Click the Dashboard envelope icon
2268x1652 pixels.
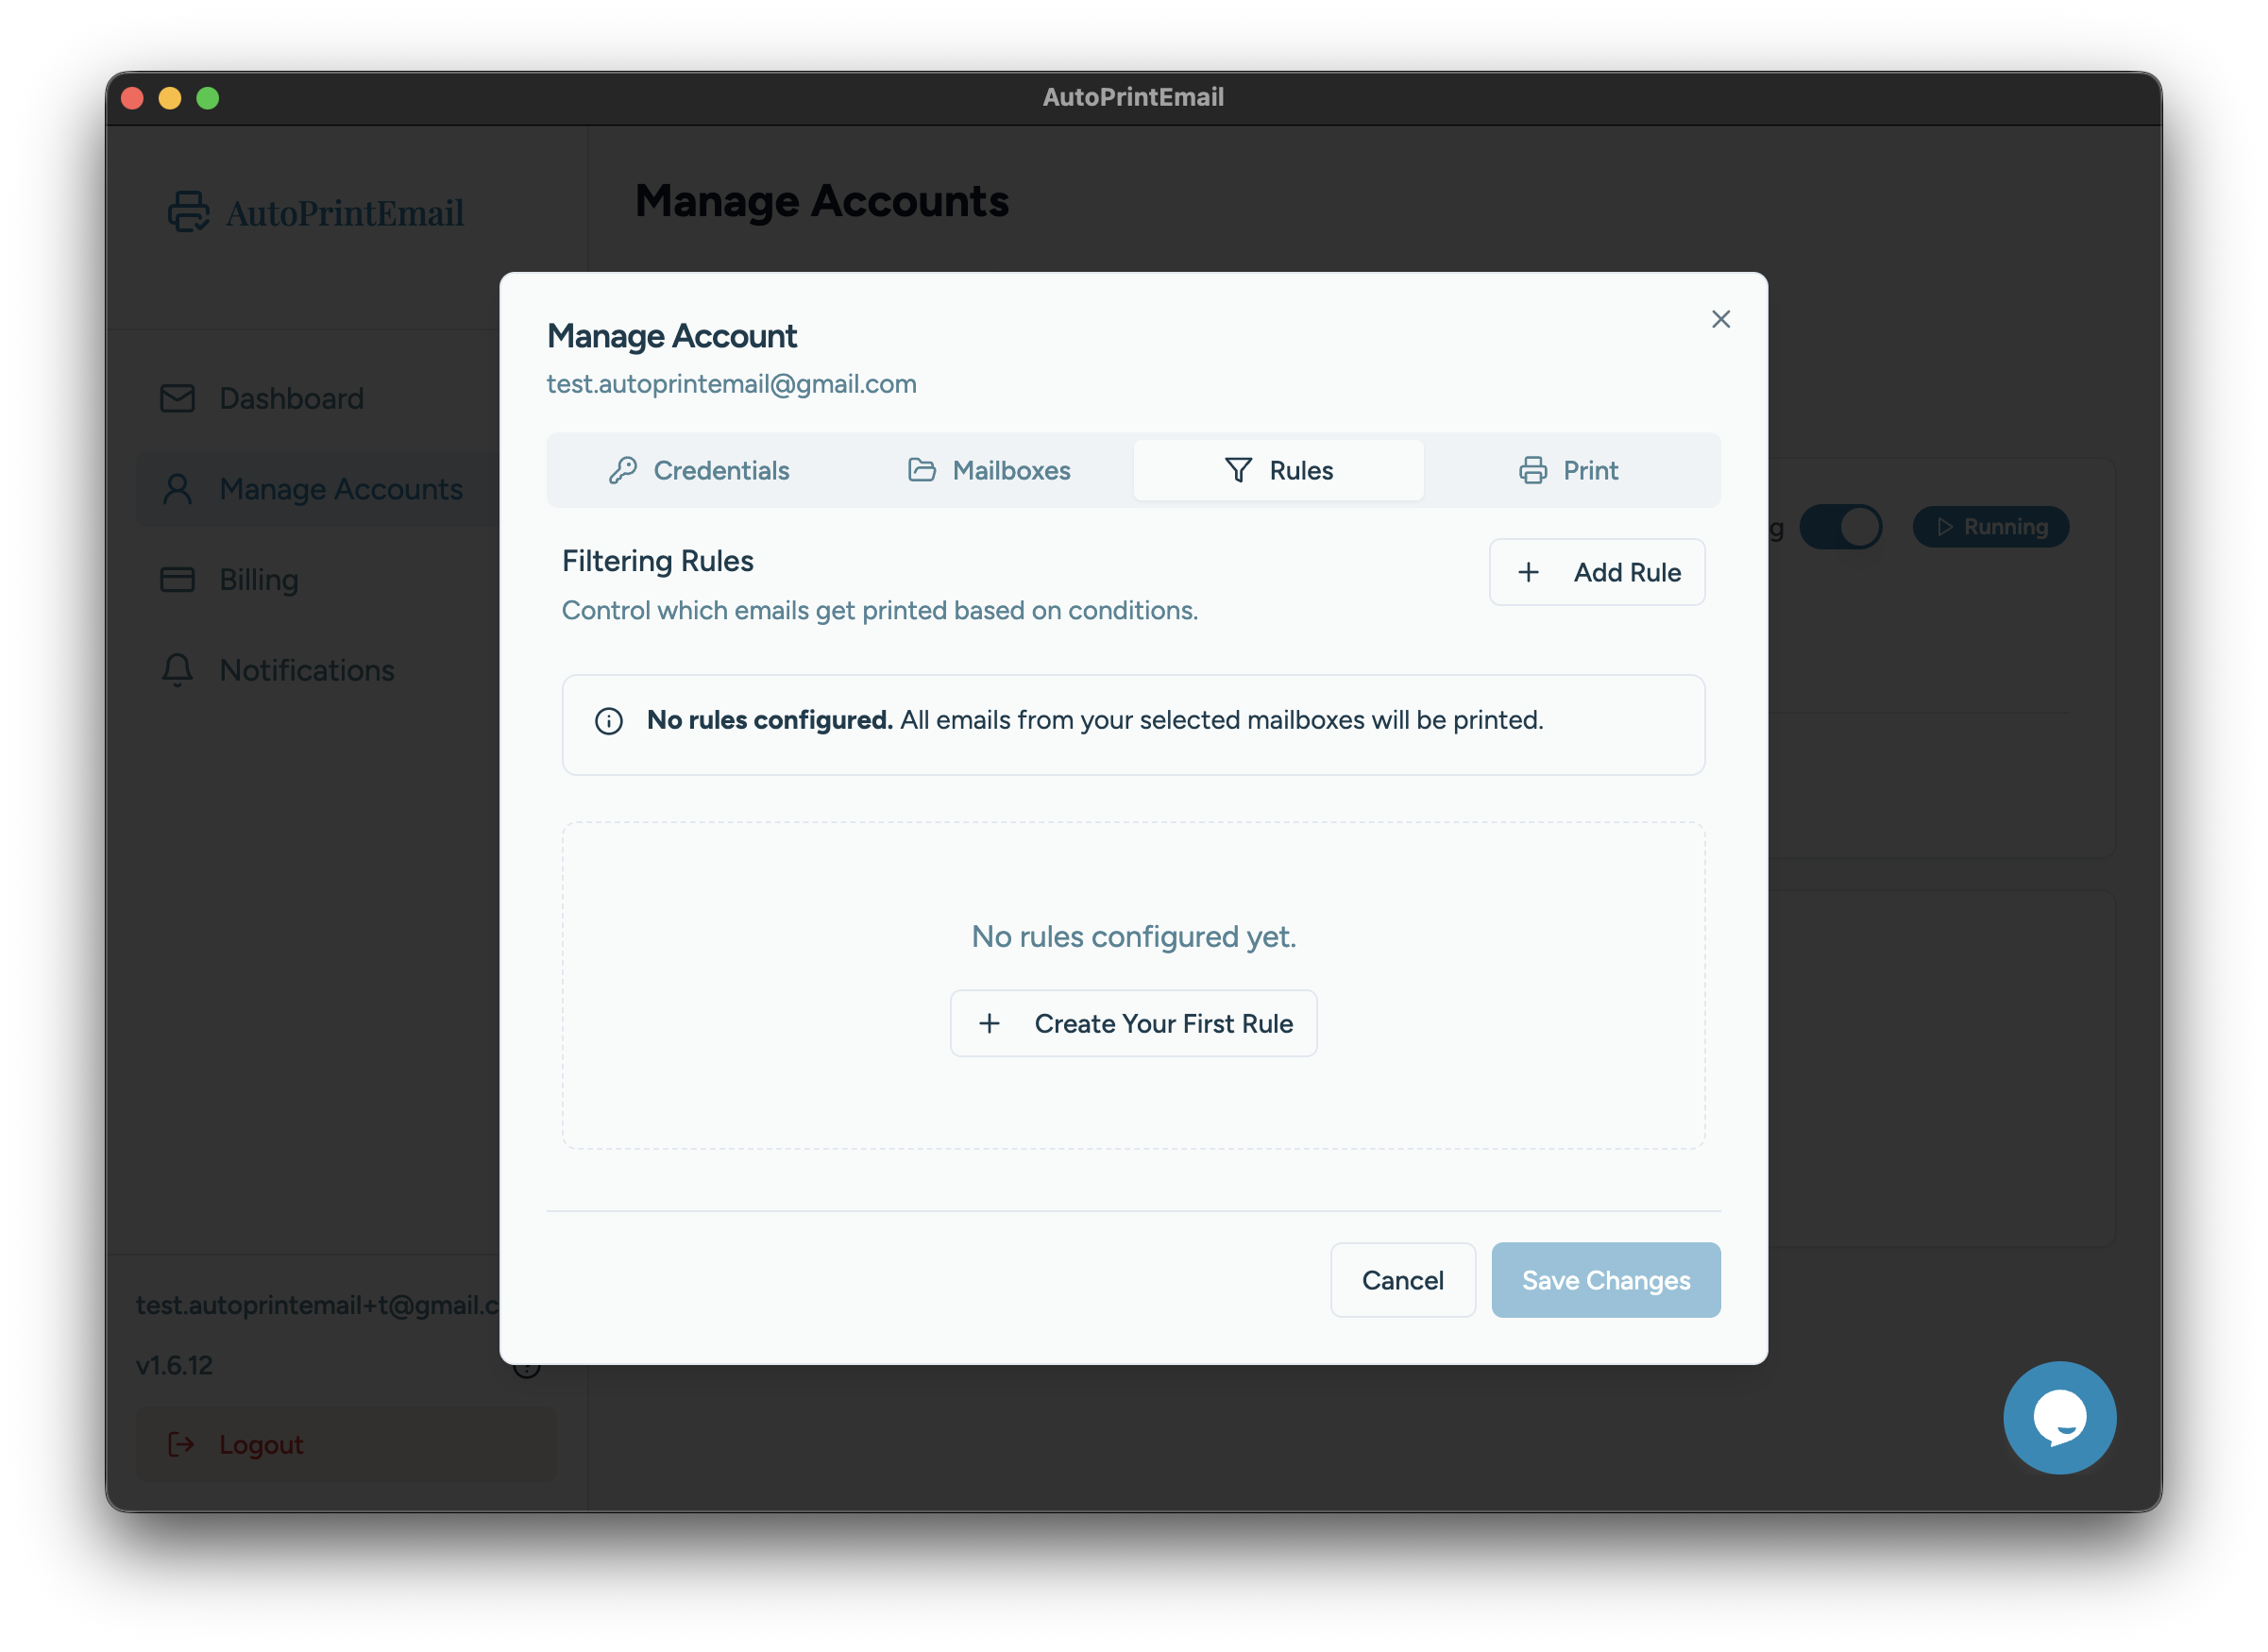pos(178,398)
